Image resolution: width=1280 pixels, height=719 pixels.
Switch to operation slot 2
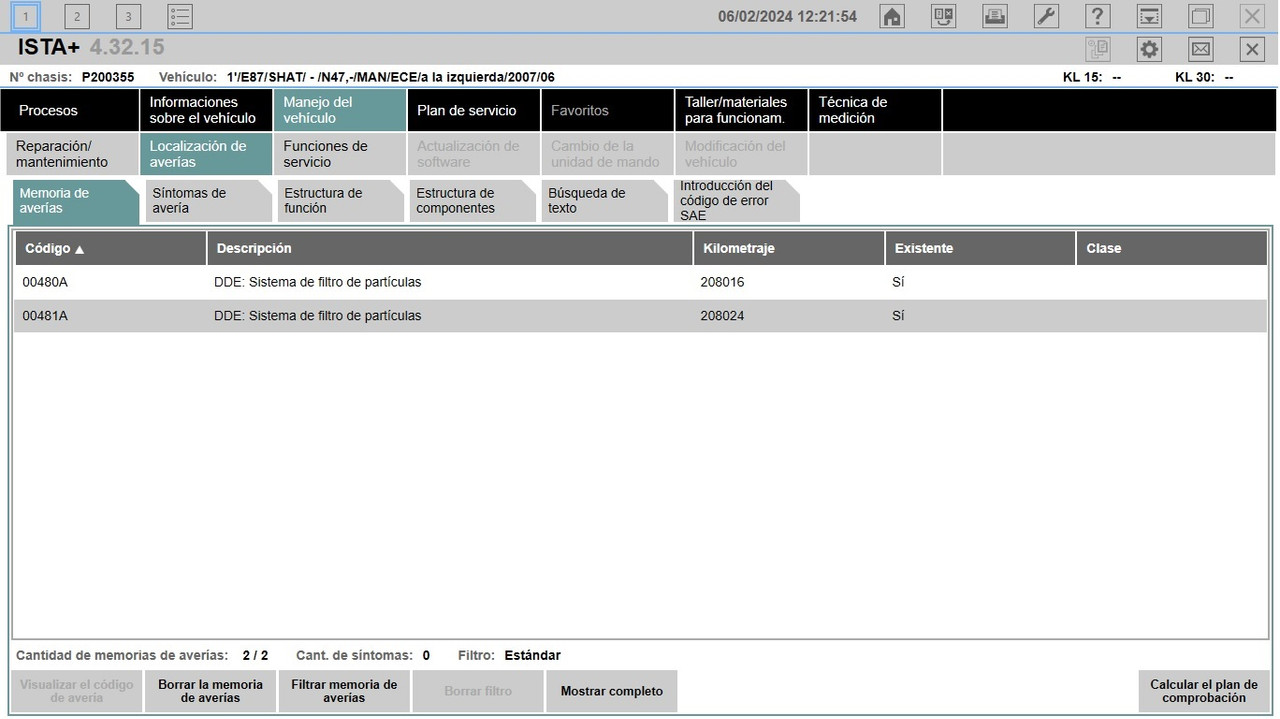(x=77, y=16)
